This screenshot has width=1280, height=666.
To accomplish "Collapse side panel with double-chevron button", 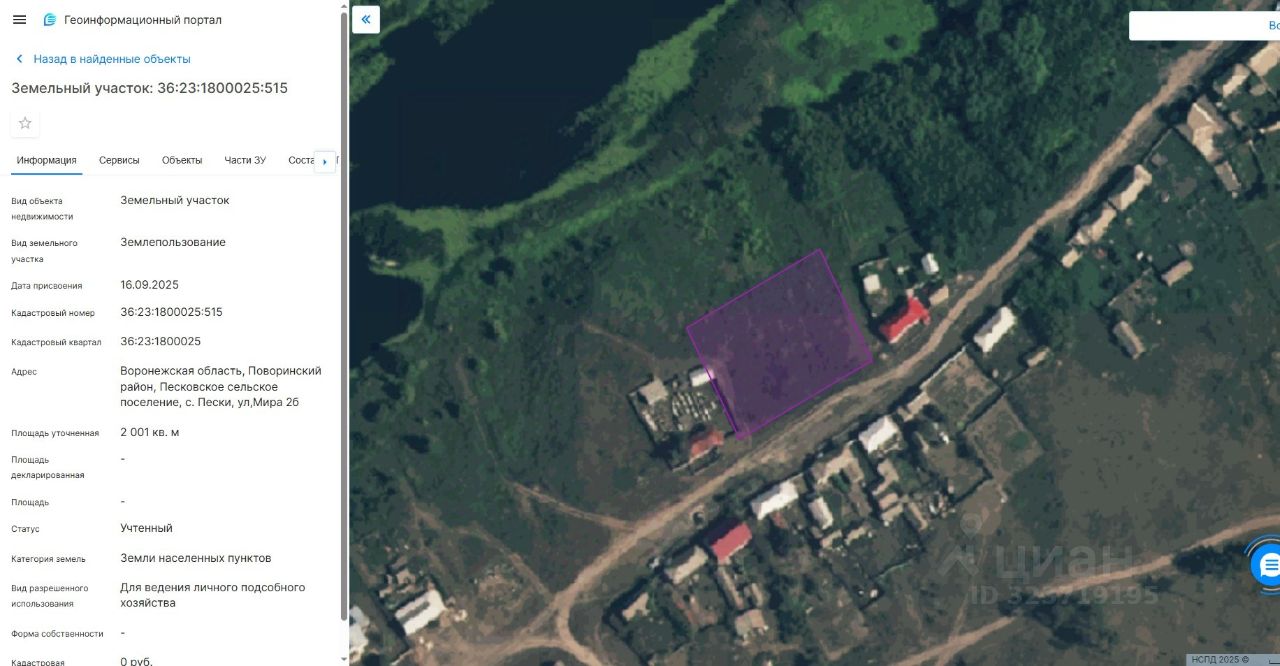I will coord(366,19).
